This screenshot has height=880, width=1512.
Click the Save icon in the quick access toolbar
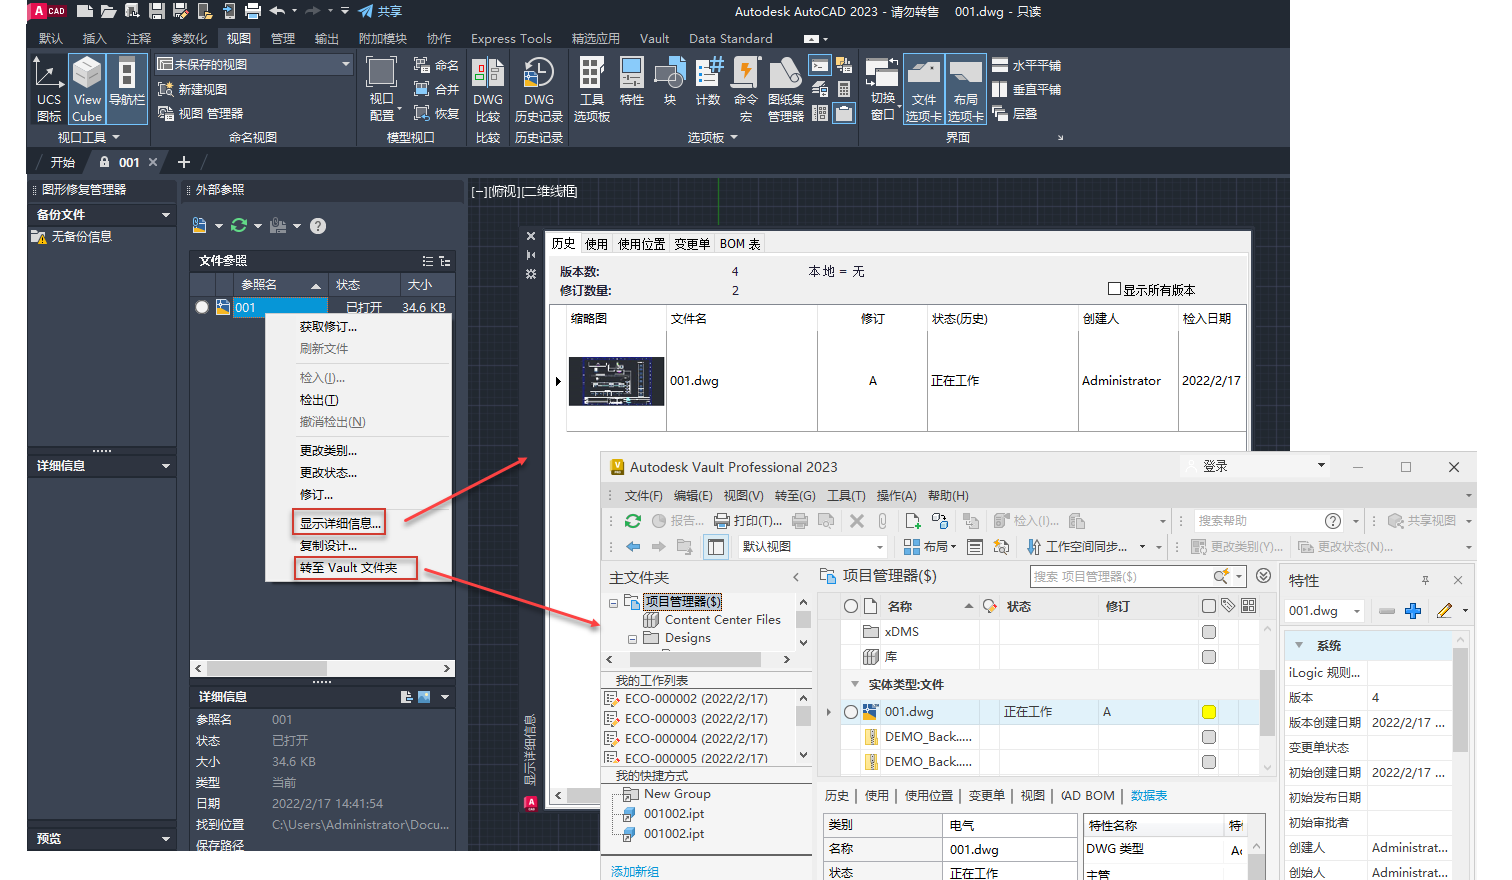(158, 11)
